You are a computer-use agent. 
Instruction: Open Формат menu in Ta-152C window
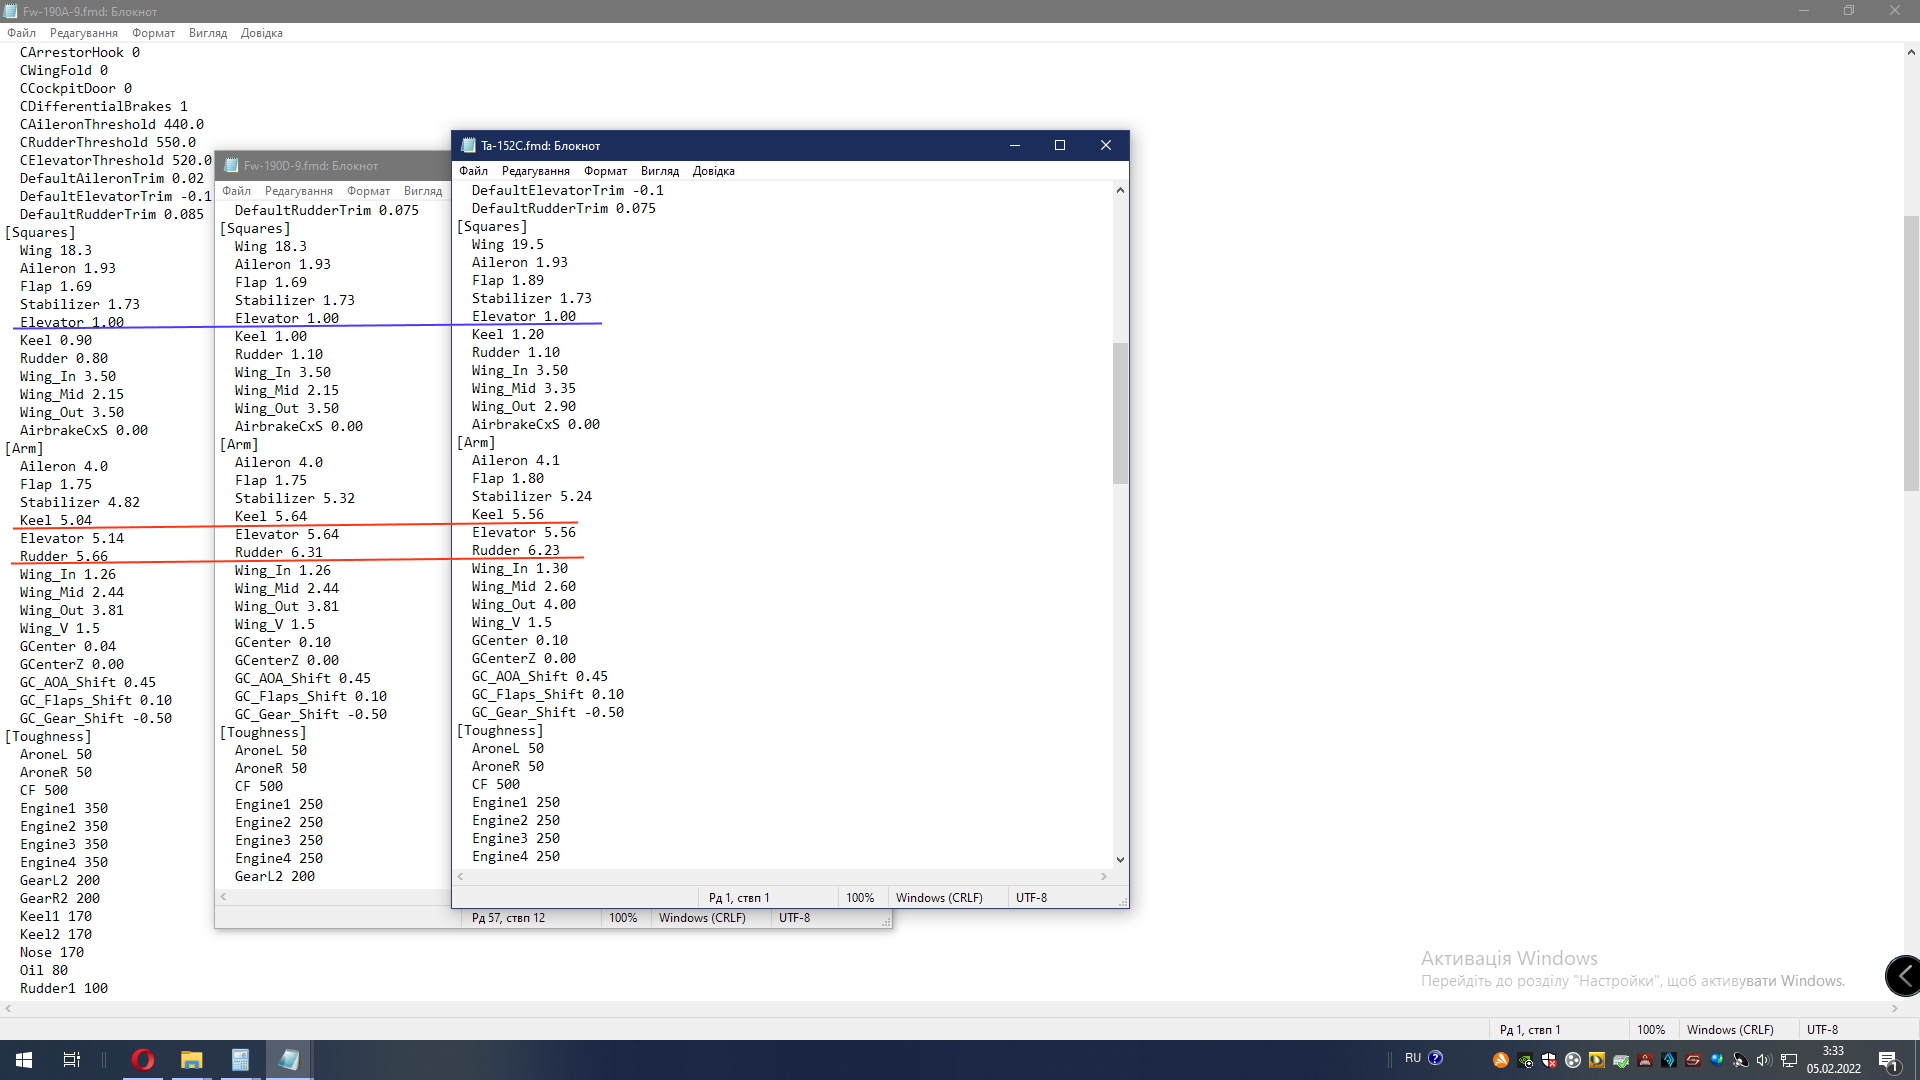[x=605, y=171]
